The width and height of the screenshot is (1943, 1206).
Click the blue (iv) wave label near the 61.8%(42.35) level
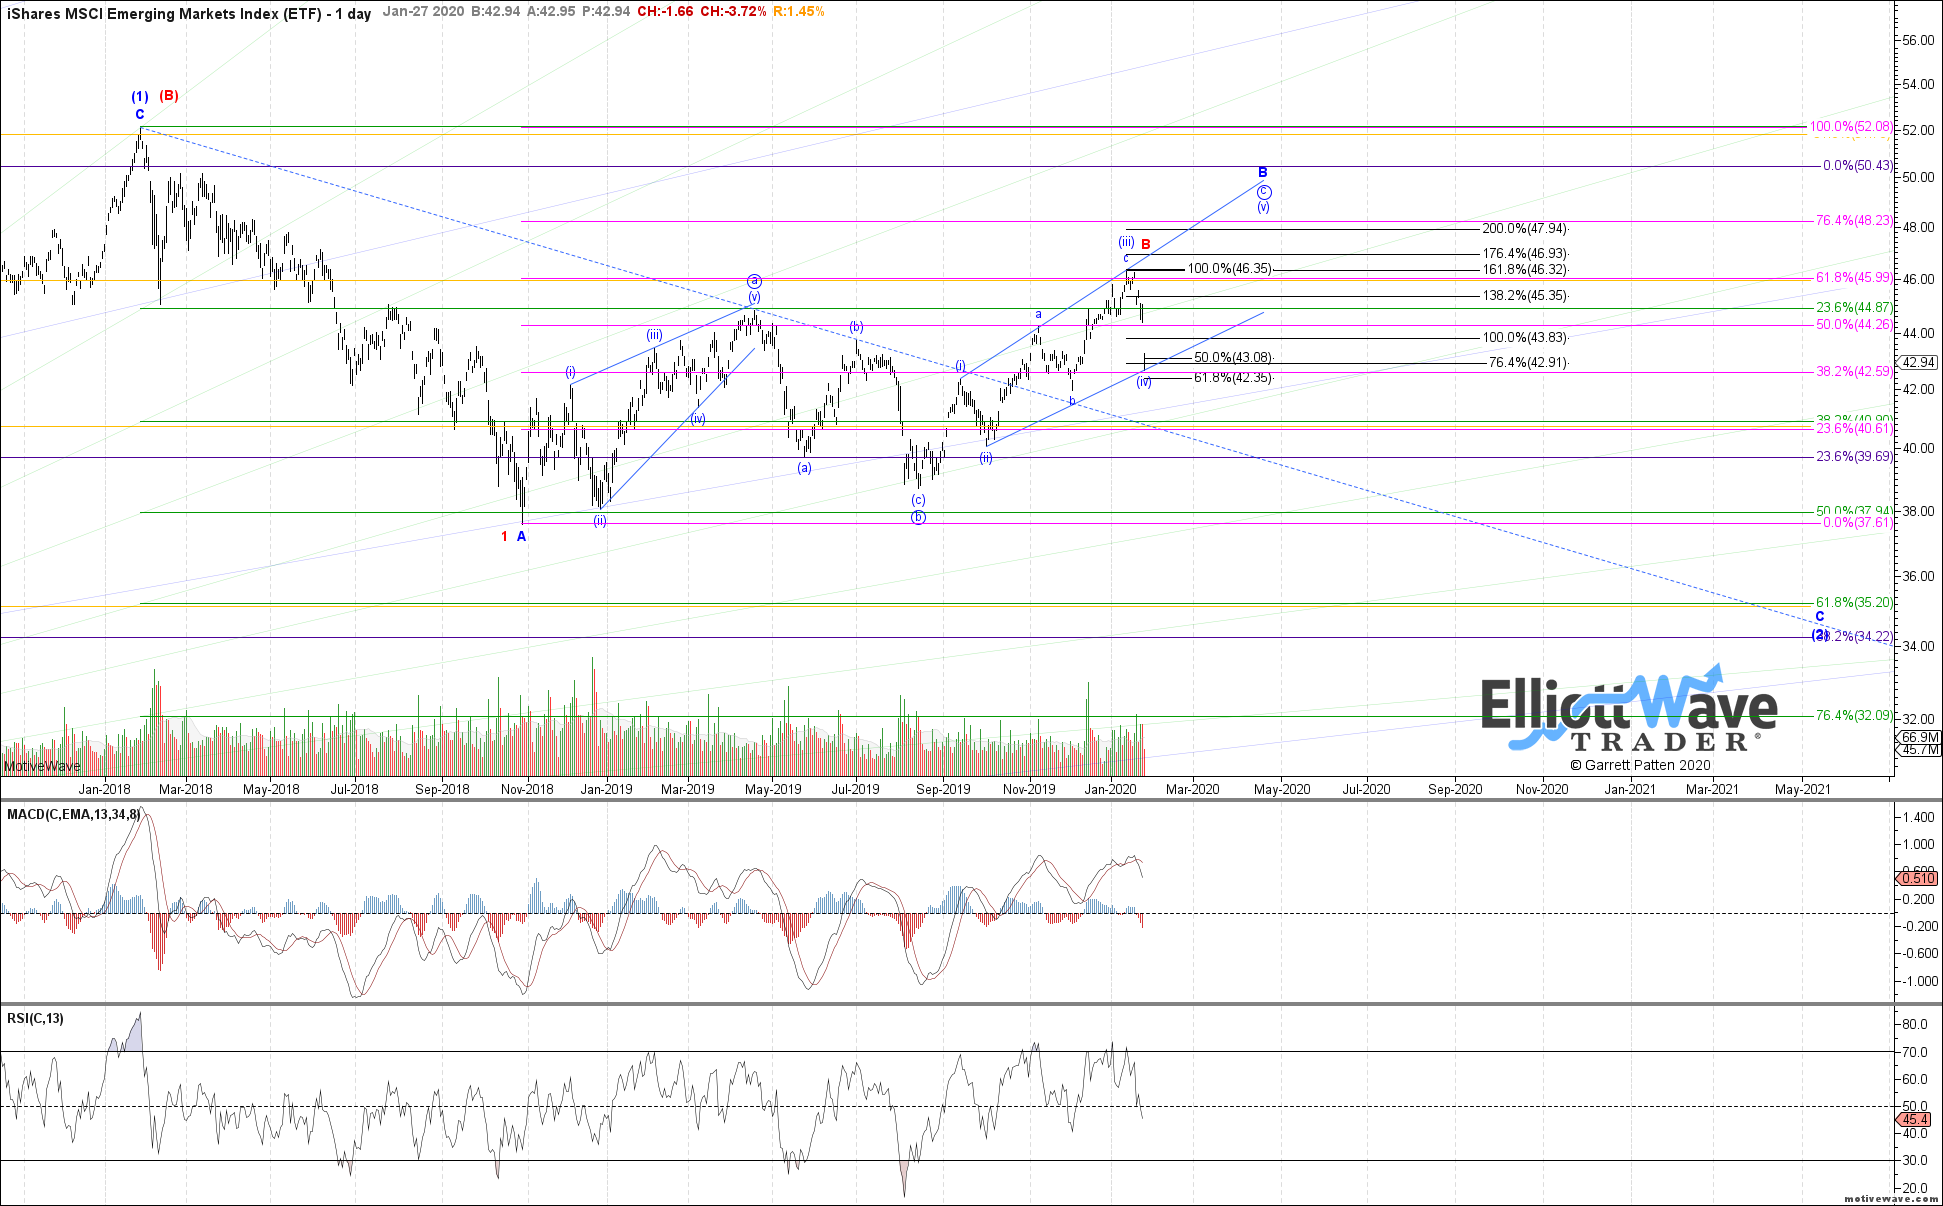tap(1144, 382)
